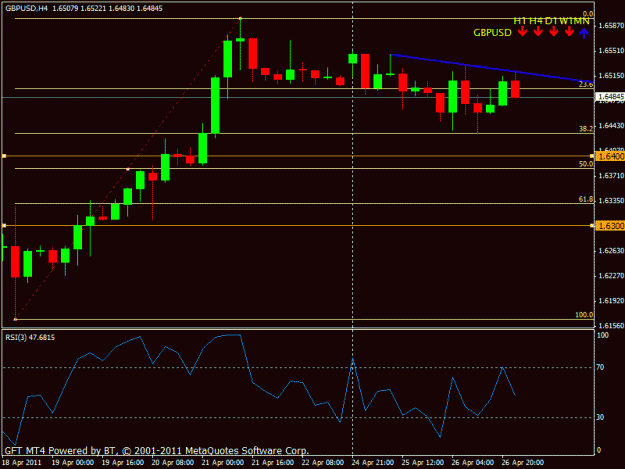The height and width of the screenshot is (469, 625).
Task: Click the H4 timeframe label
Action: click(536, 21)
